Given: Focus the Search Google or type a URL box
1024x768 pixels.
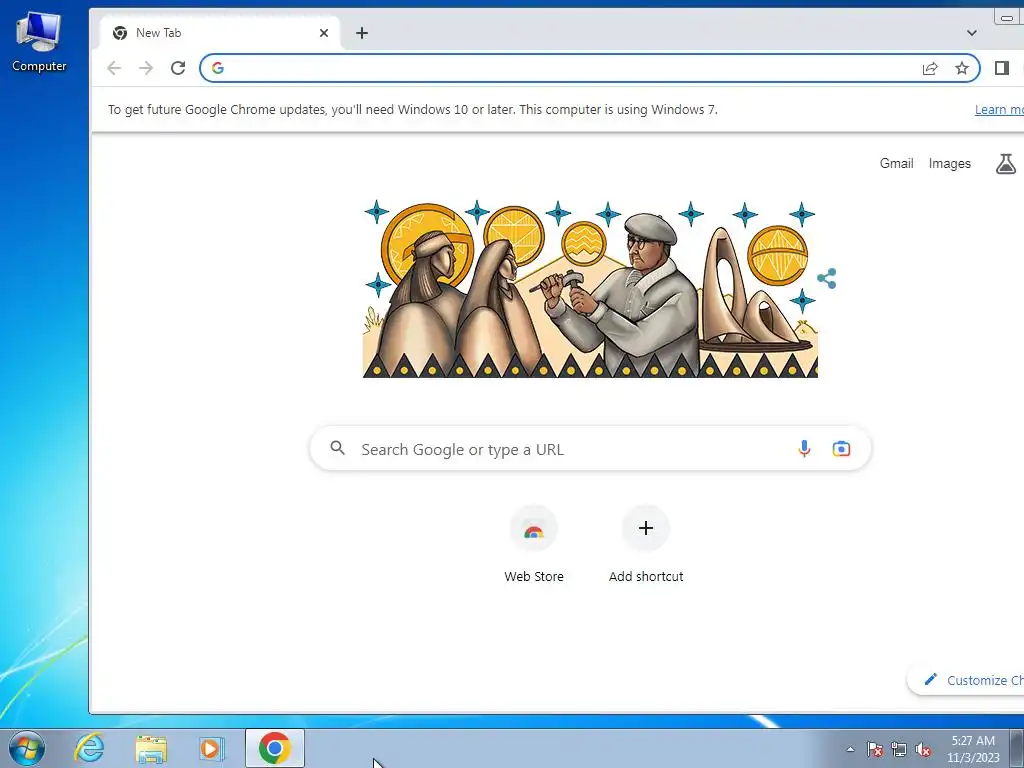Looking at the screenshot, I should coord(590,449).
